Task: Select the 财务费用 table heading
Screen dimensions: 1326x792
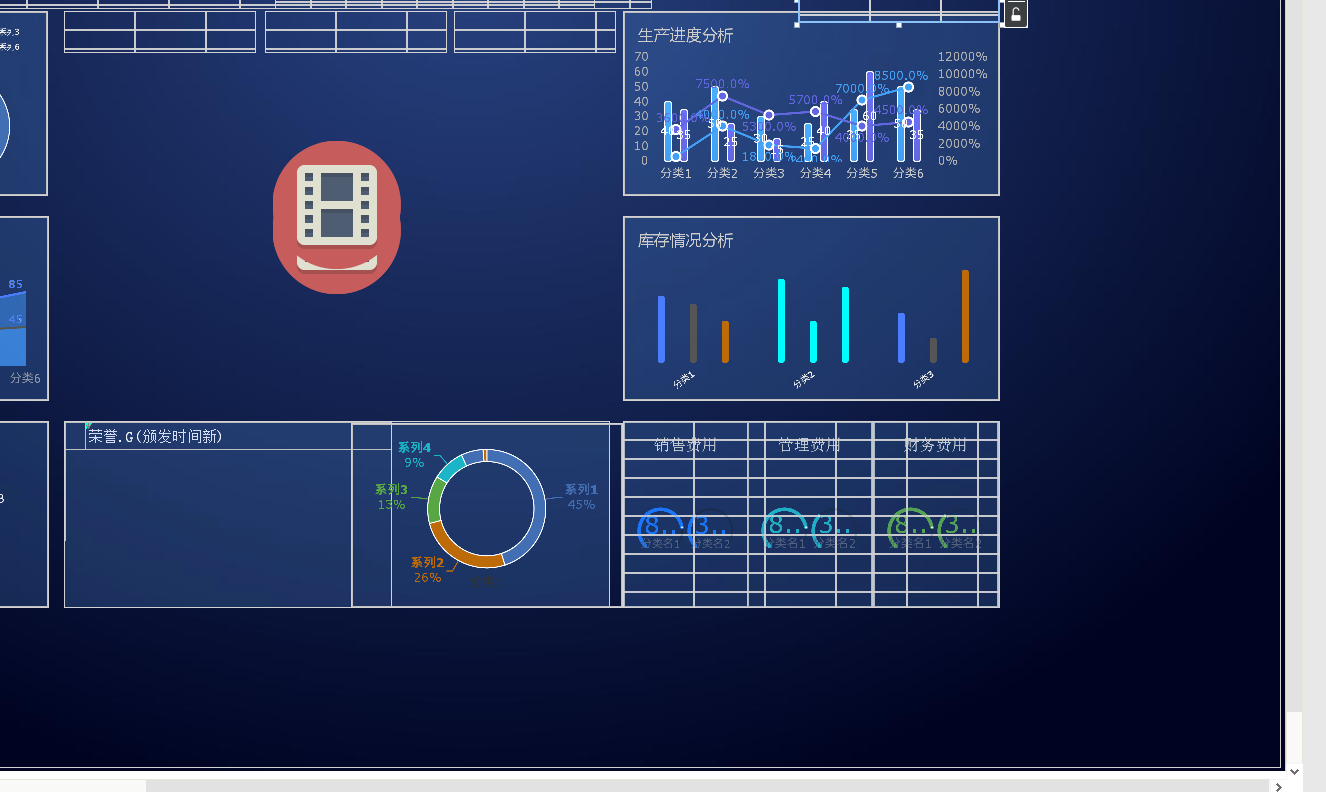Action: click(x=935, y=445)
